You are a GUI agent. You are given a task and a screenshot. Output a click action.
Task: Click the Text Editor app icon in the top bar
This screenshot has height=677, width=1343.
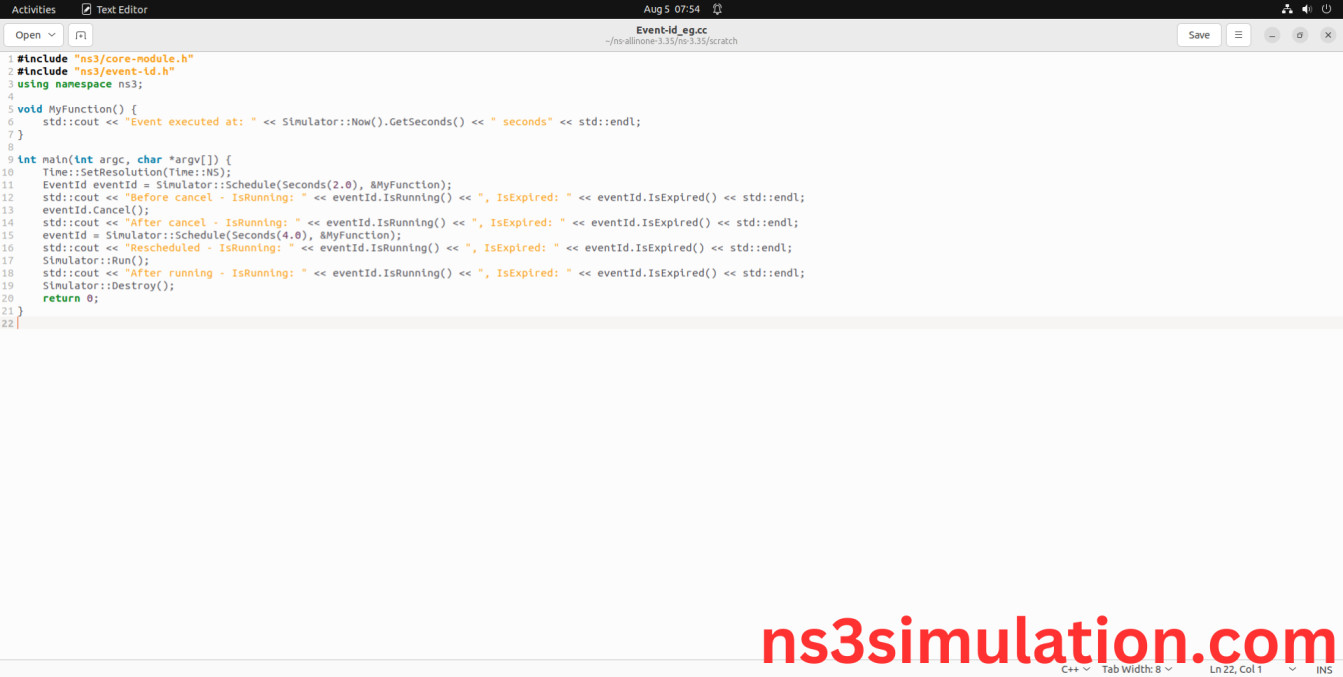click(87, 9)
